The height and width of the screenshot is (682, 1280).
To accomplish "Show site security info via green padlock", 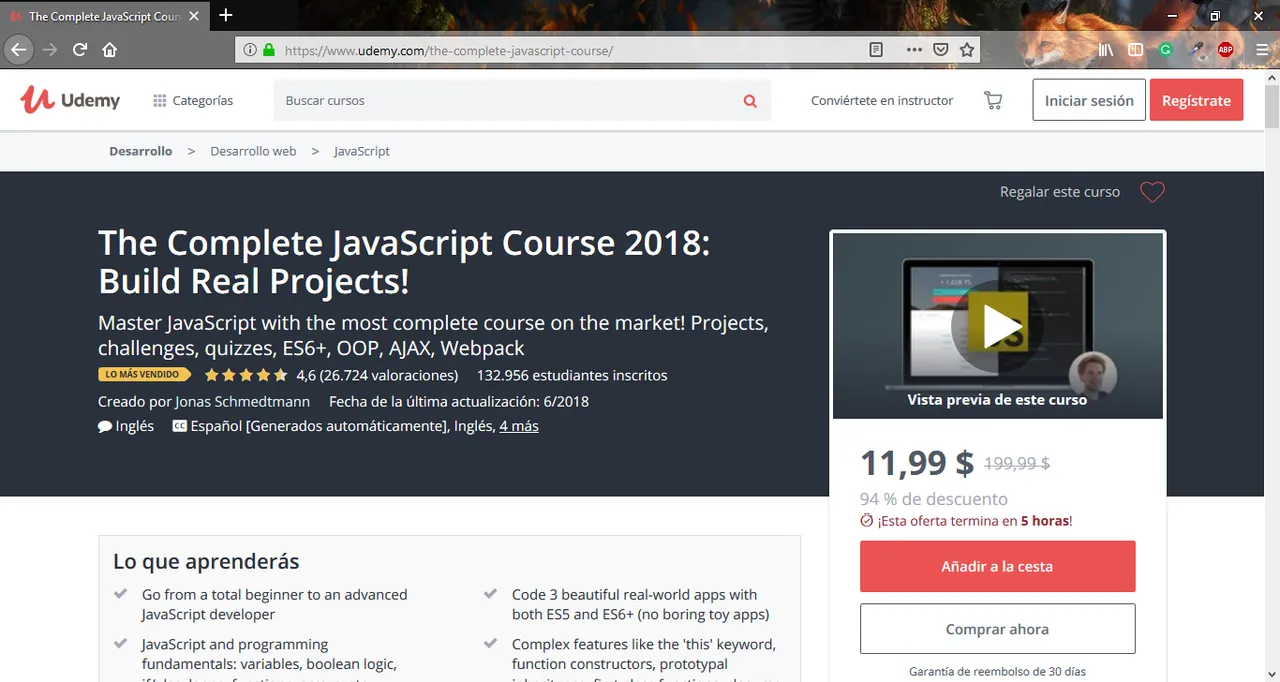I will [x=268, y=49].
